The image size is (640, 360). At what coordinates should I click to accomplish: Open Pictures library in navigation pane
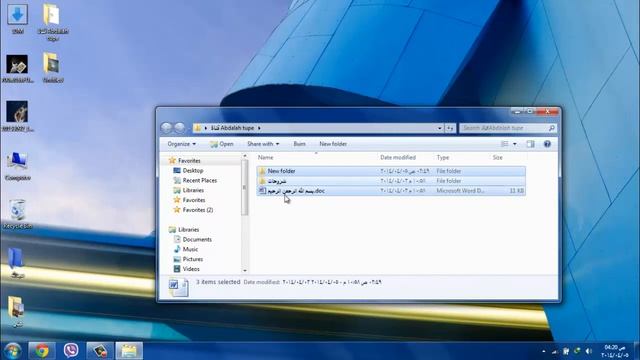[188, 259]
